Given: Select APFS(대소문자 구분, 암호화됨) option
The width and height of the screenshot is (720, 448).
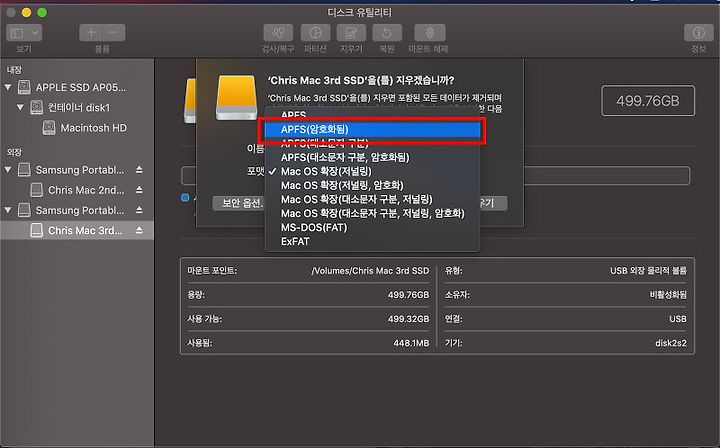Looking at the screenshot, I should point(372,157).
